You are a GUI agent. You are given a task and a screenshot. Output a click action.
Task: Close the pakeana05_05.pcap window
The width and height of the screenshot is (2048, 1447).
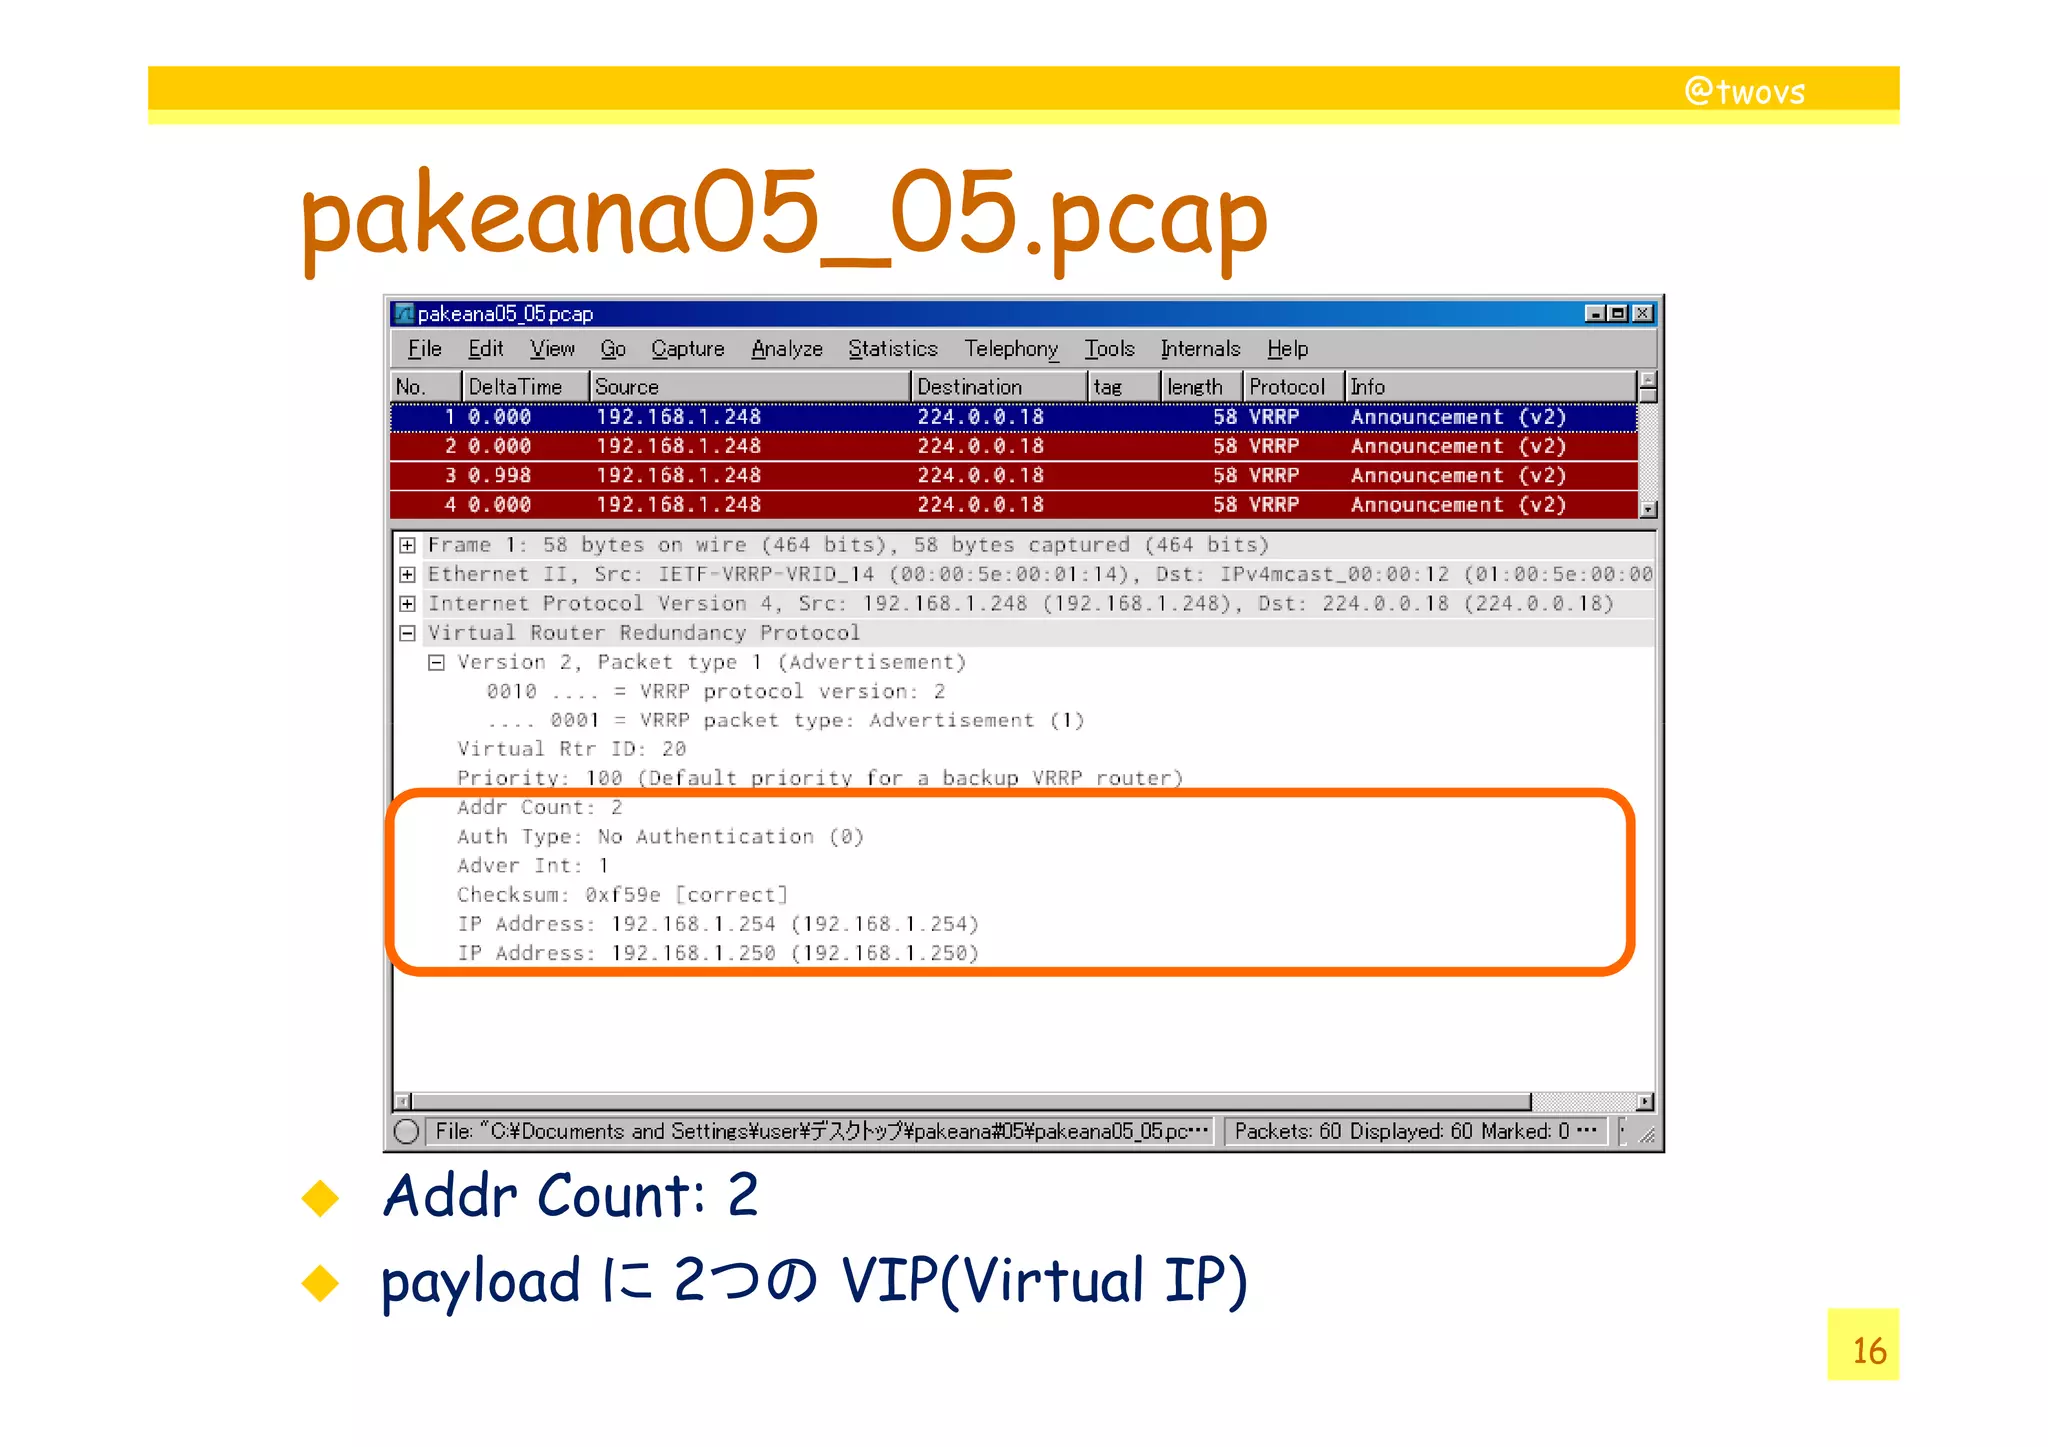(x=1642, y=313)
